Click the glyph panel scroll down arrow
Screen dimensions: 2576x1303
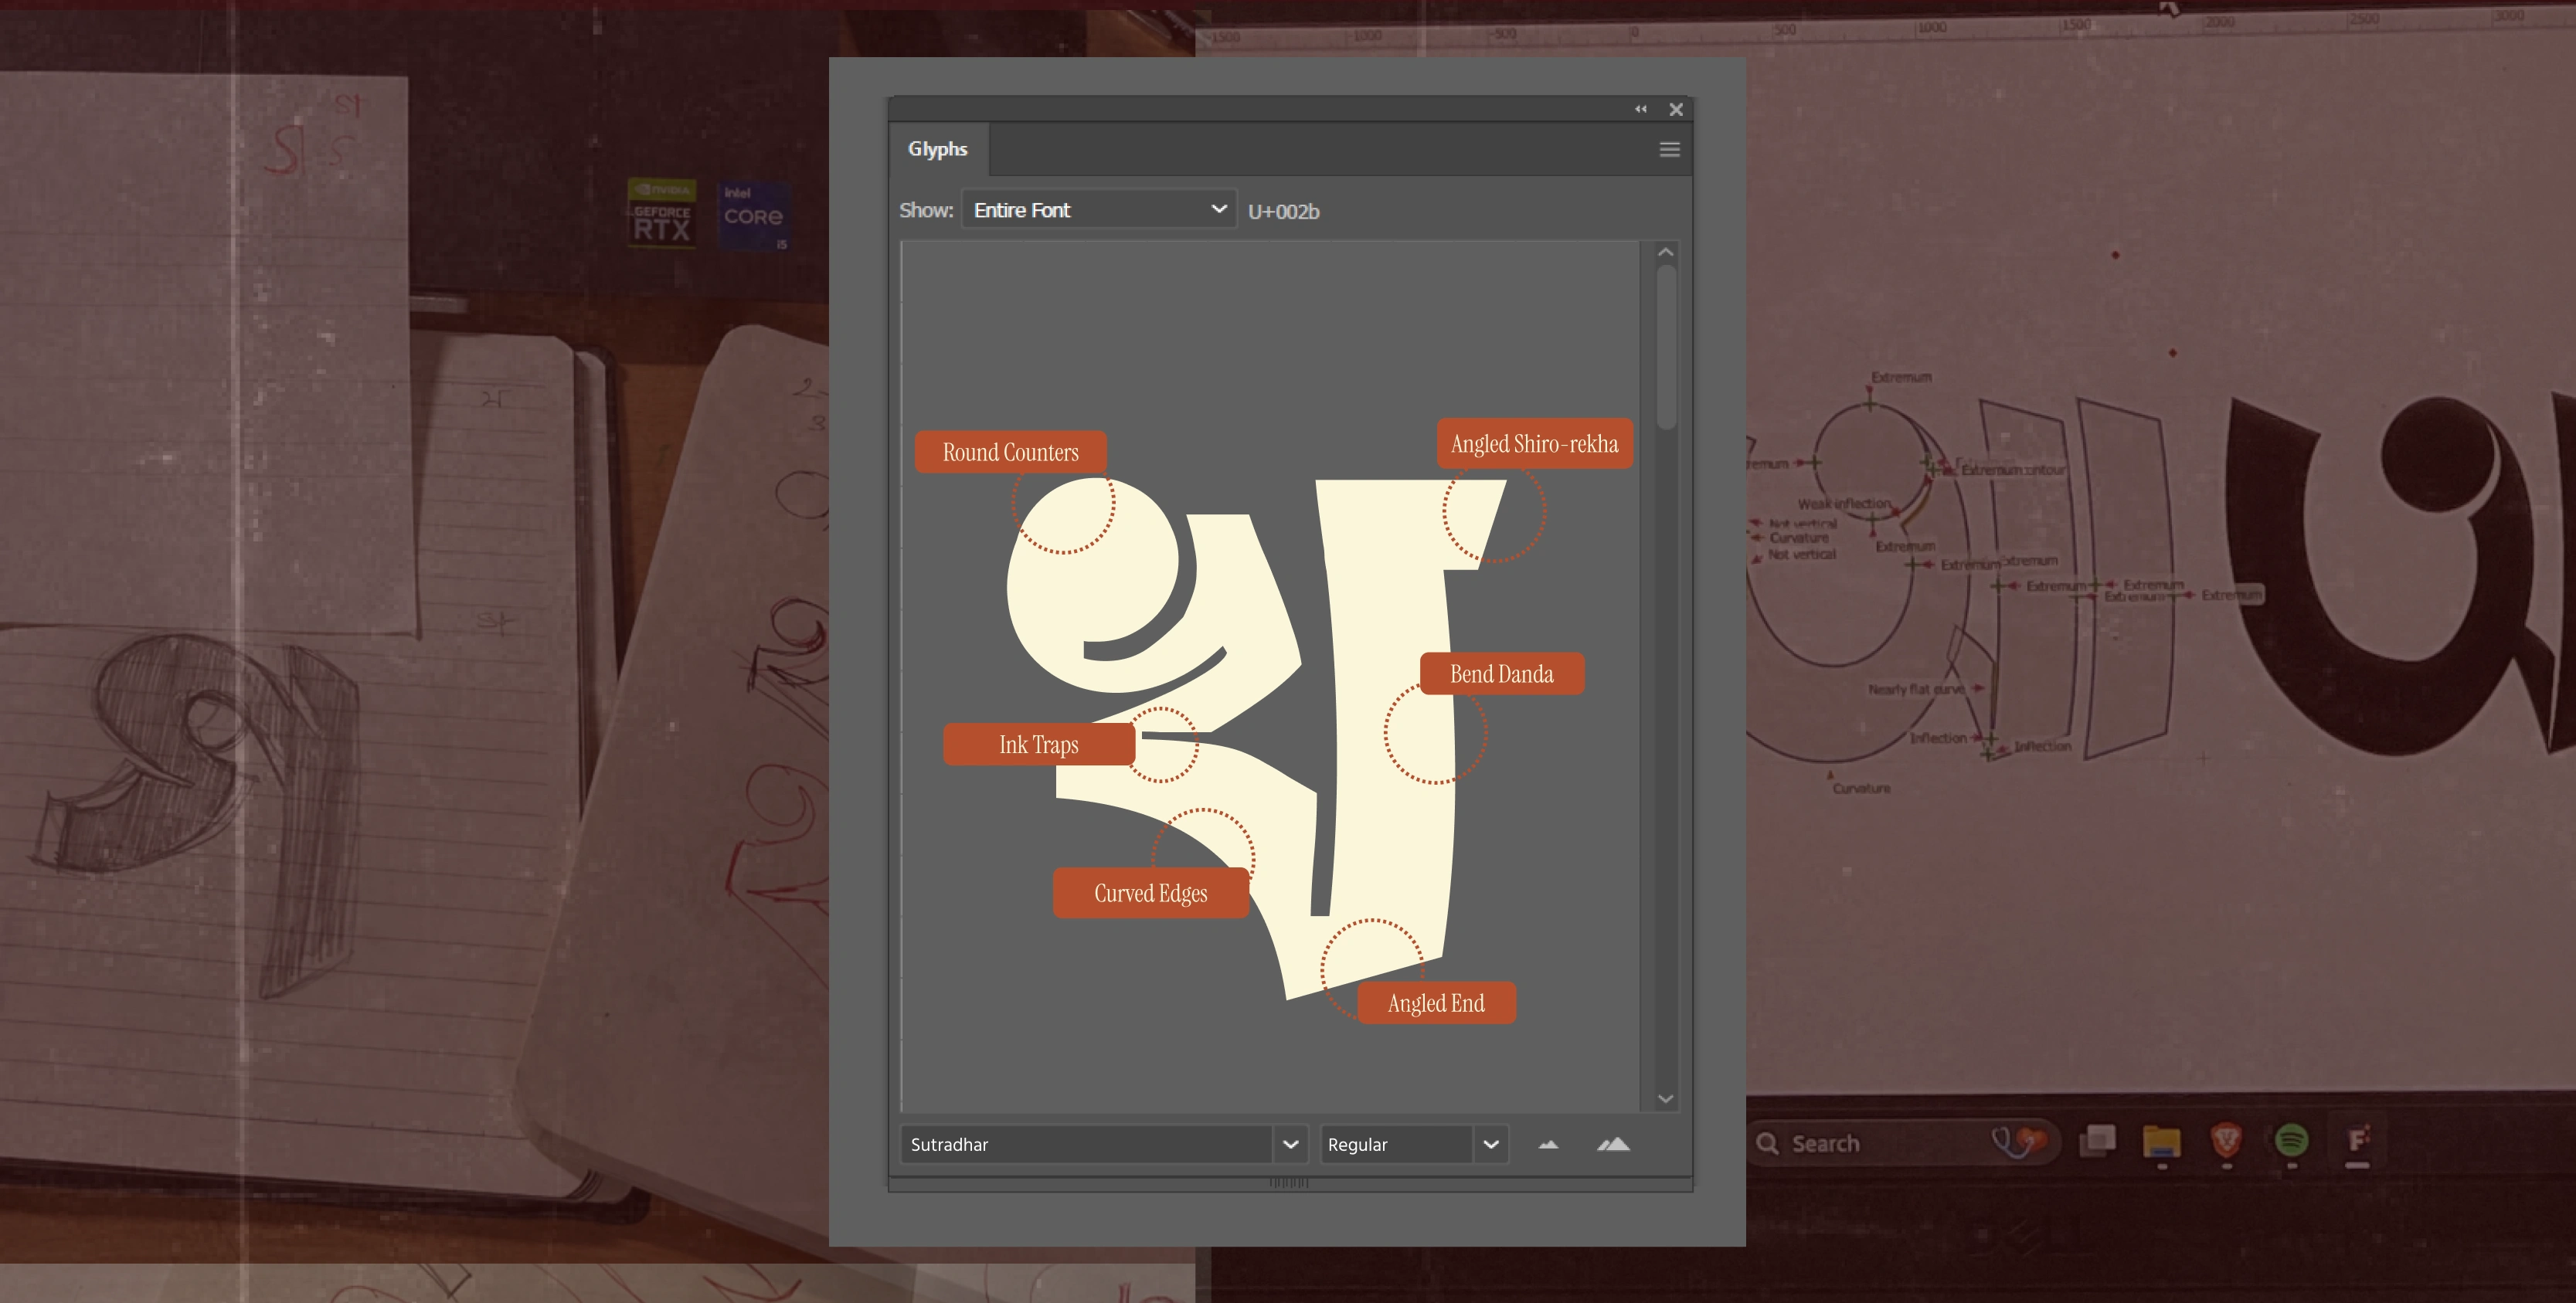(1665, 1098)
